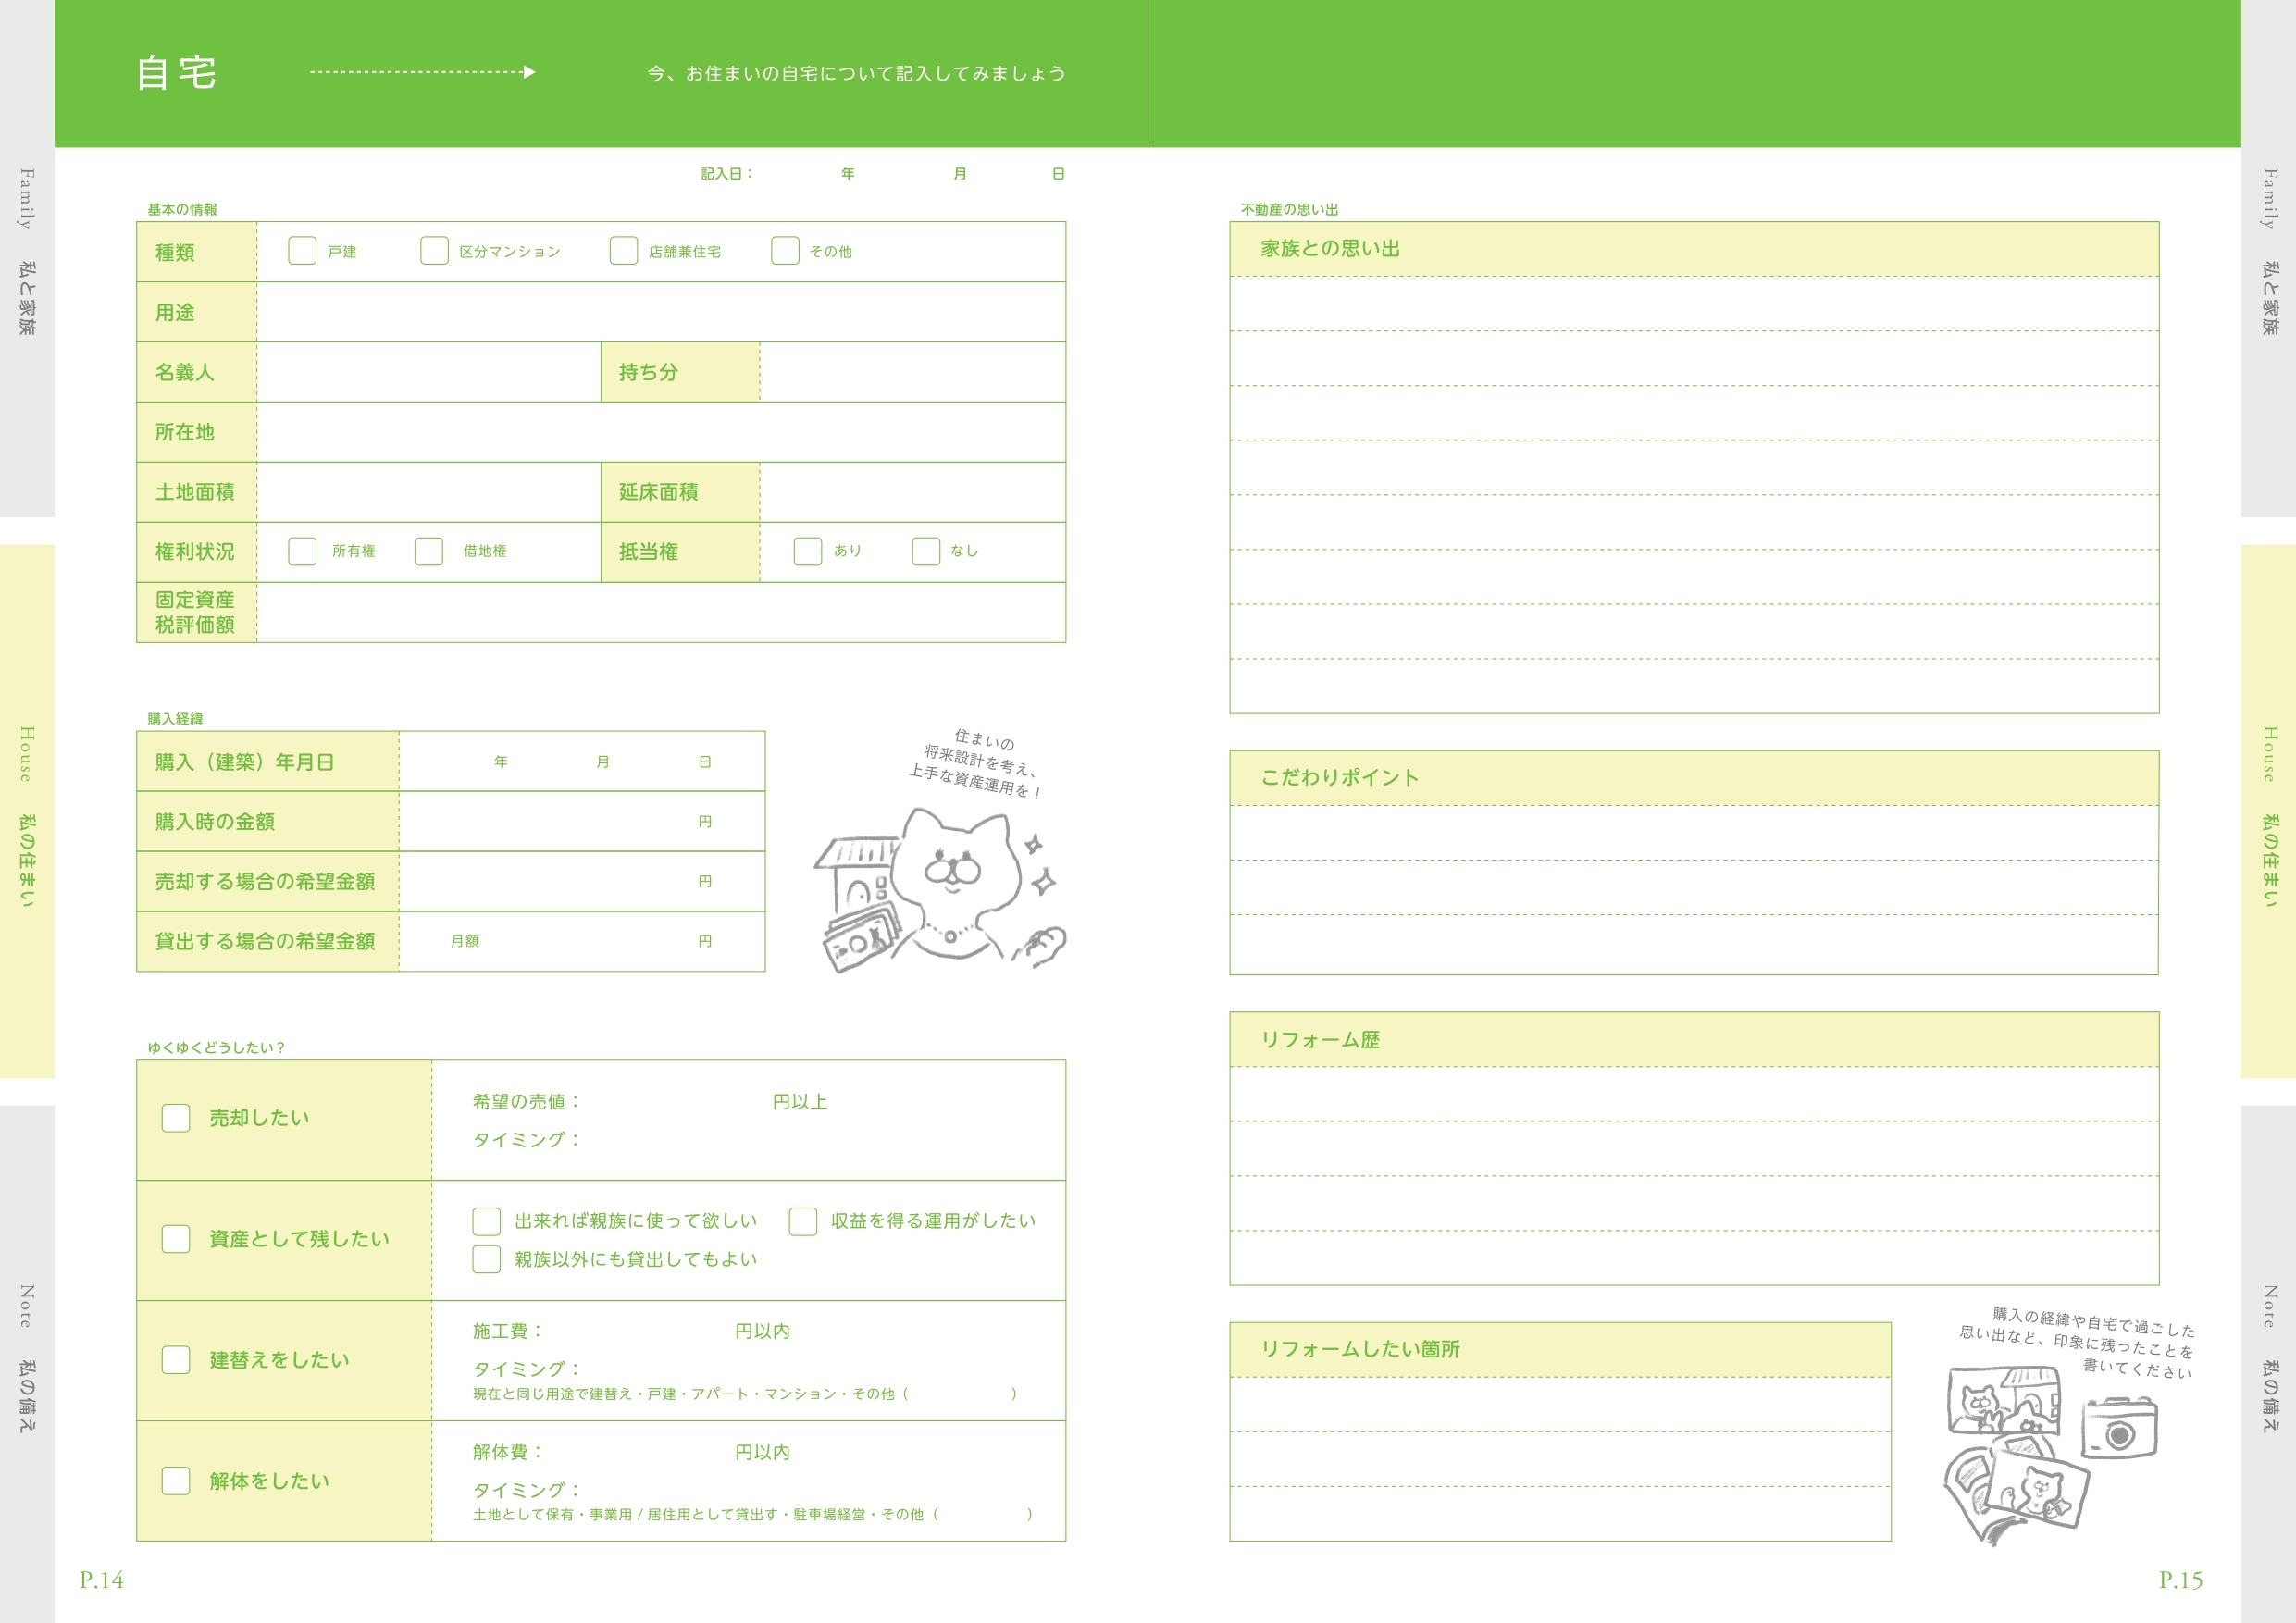Check the 戸建 checkbox
This screenshot has width=2296, height=1623.
click(302, 250)
